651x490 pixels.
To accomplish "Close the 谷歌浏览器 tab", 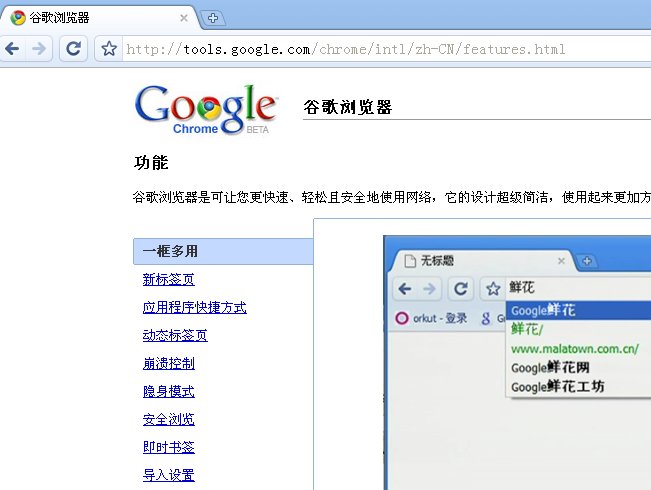I will tap(184, 18).
